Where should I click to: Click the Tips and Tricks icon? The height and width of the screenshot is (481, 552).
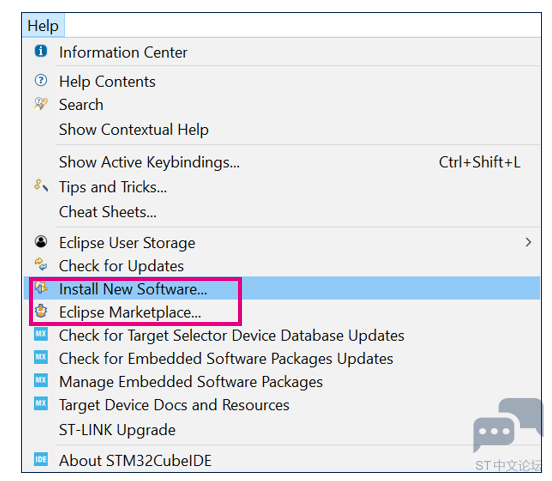[41, 185]
